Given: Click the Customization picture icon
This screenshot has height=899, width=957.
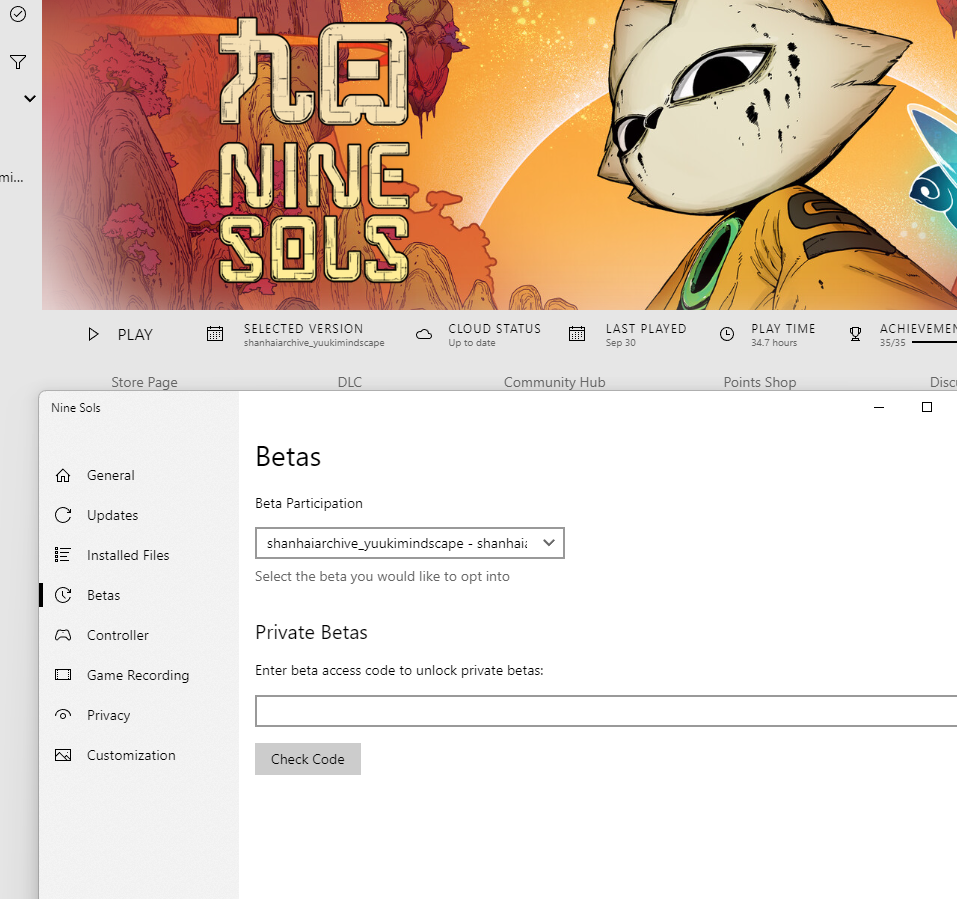Looking at the screenshot, I should click(x=63, y=755).
